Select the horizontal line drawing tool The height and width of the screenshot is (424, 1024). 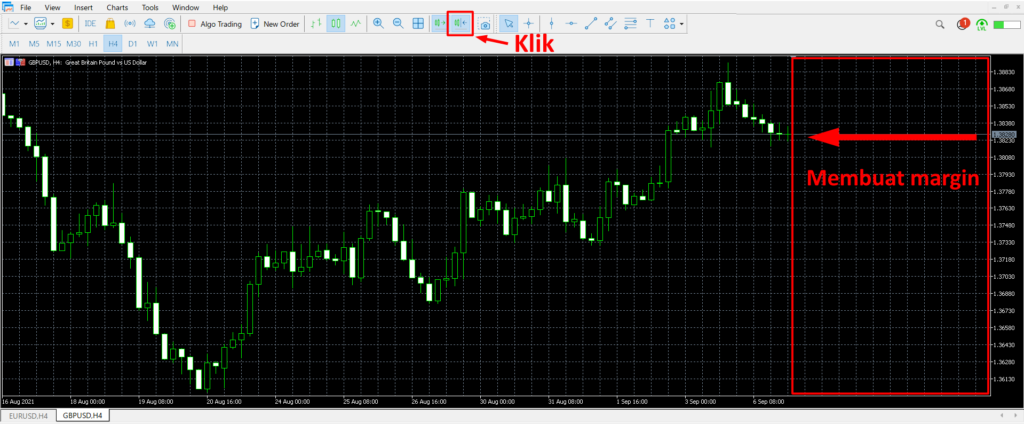[x=571, y=24]
